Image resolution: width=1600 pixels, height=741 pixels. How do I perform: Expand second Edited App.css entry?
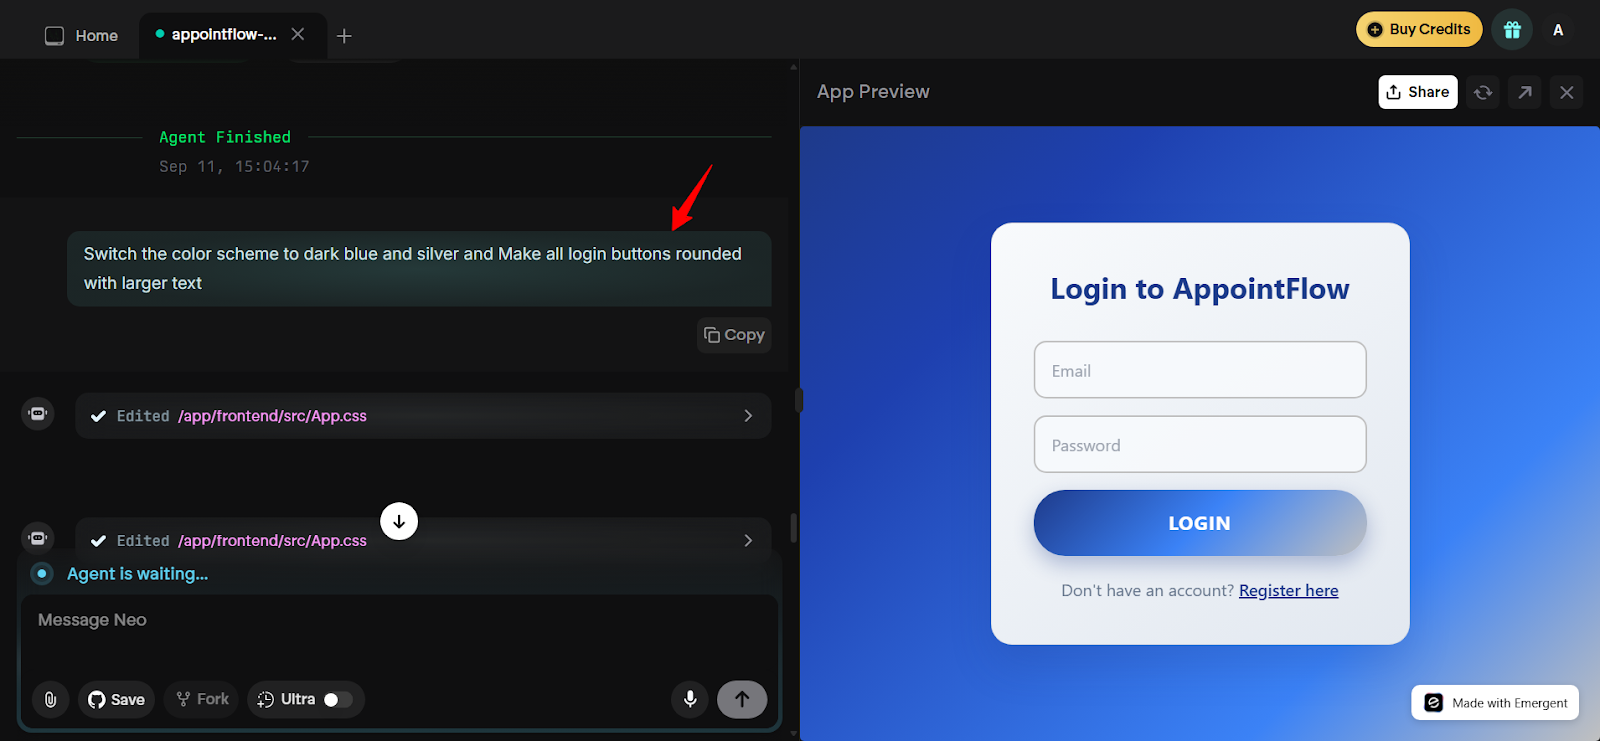(x=423, y=540)
